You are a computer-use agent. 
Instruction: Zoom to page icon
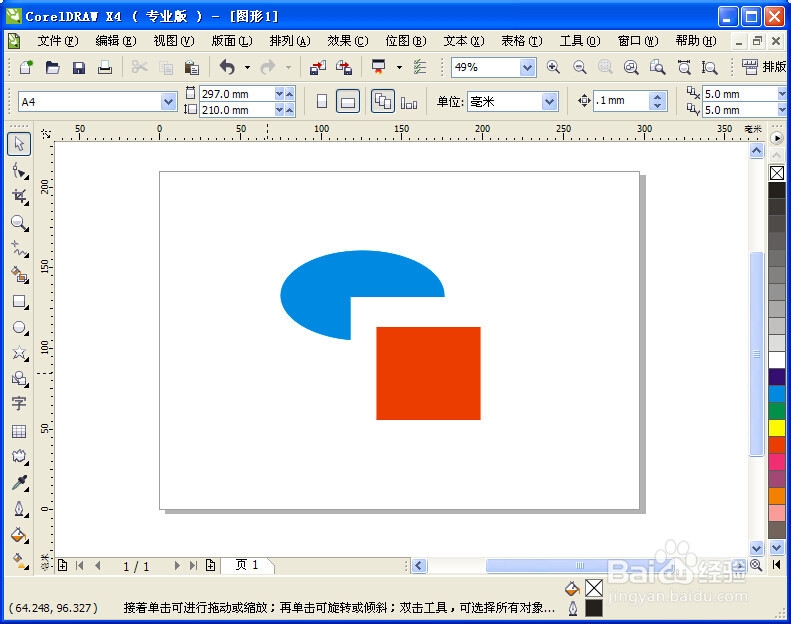(657, 67)
